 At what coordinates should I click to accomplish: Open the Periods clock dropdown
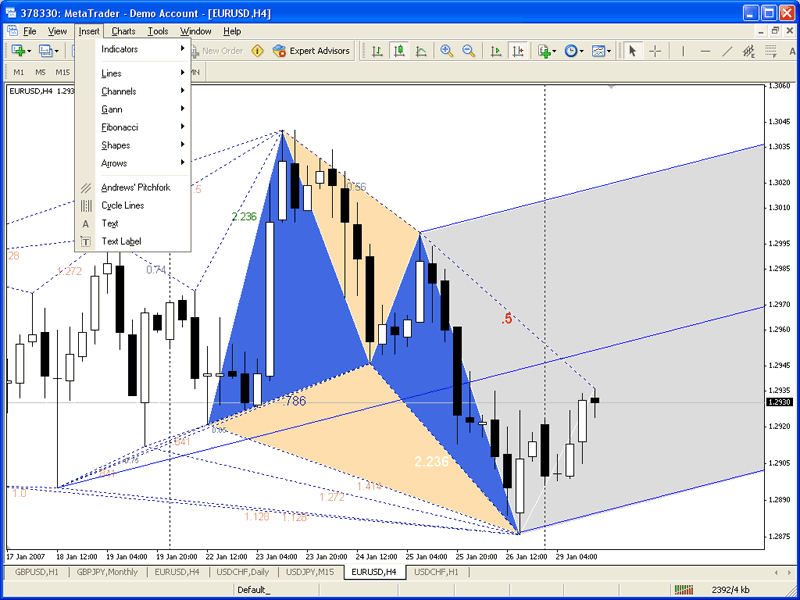(x=574, y=51)
